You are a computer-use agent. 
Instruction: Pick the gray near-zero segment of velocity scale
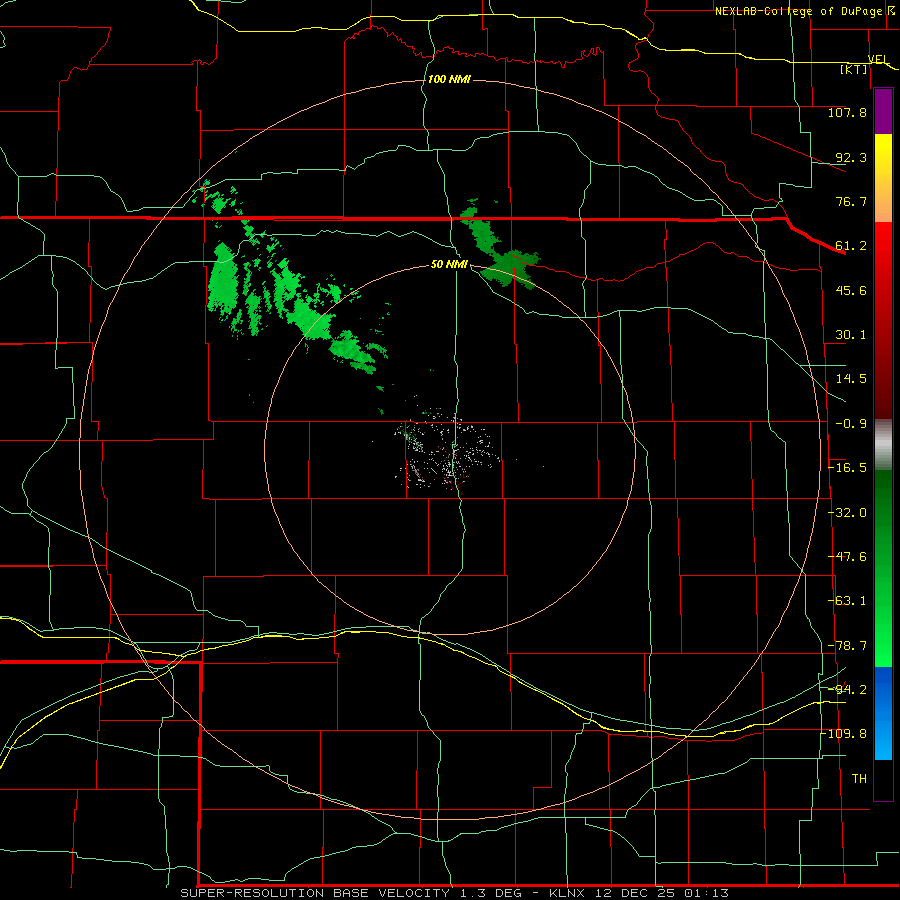883,445
